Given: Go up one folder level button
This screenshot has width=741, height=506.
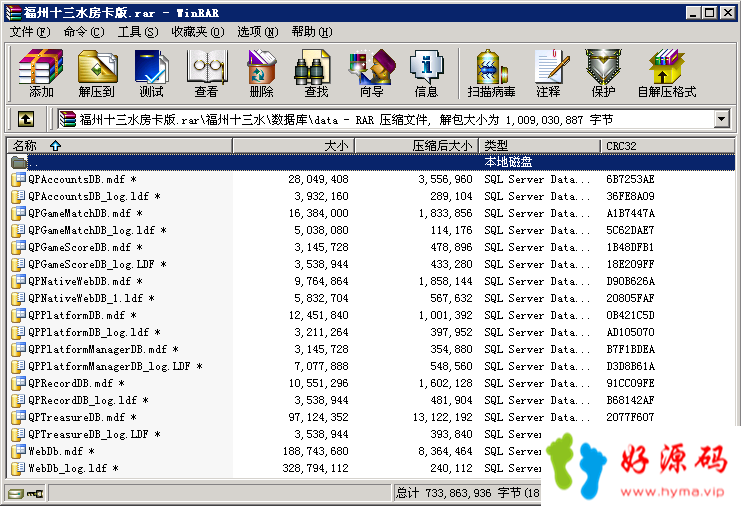Looking at the screenshot, I should (x=26, y=119).
